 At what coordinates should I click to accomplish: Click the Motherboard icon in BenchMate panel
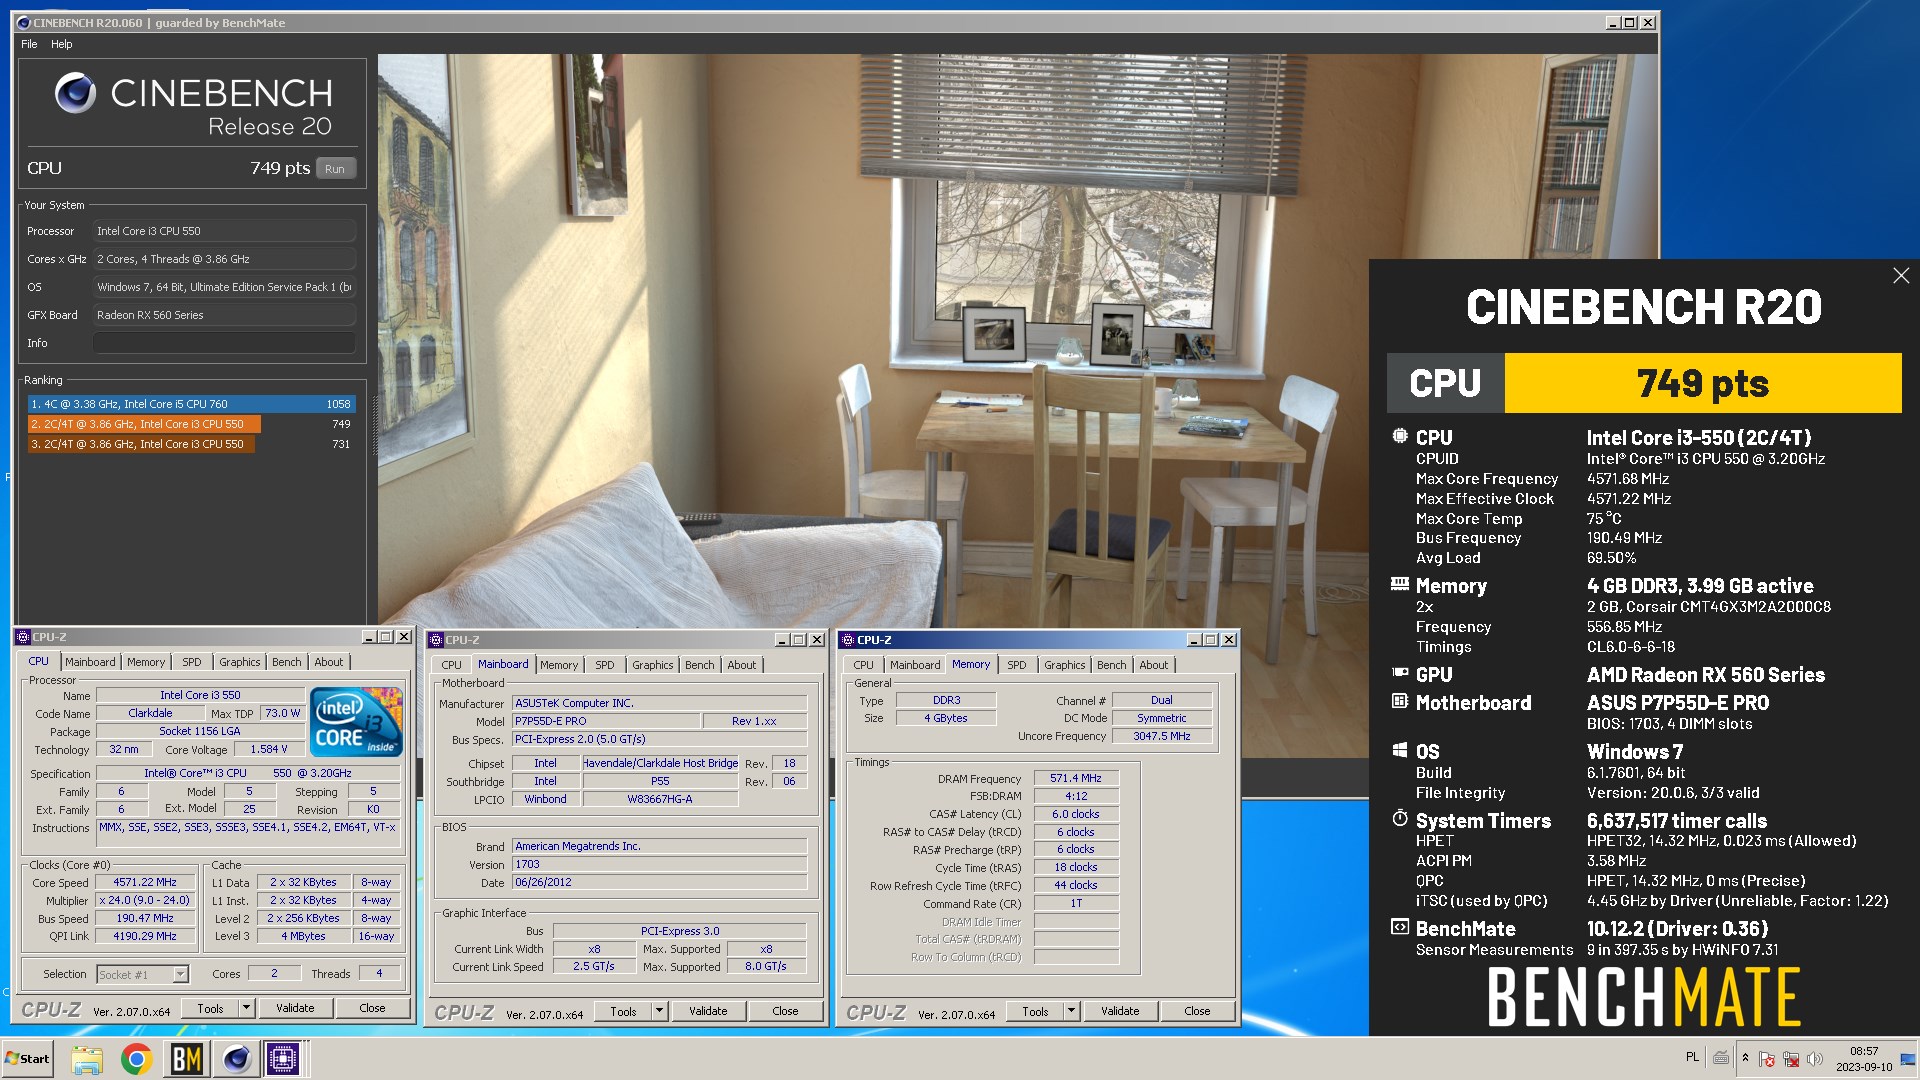[1400, 701]
